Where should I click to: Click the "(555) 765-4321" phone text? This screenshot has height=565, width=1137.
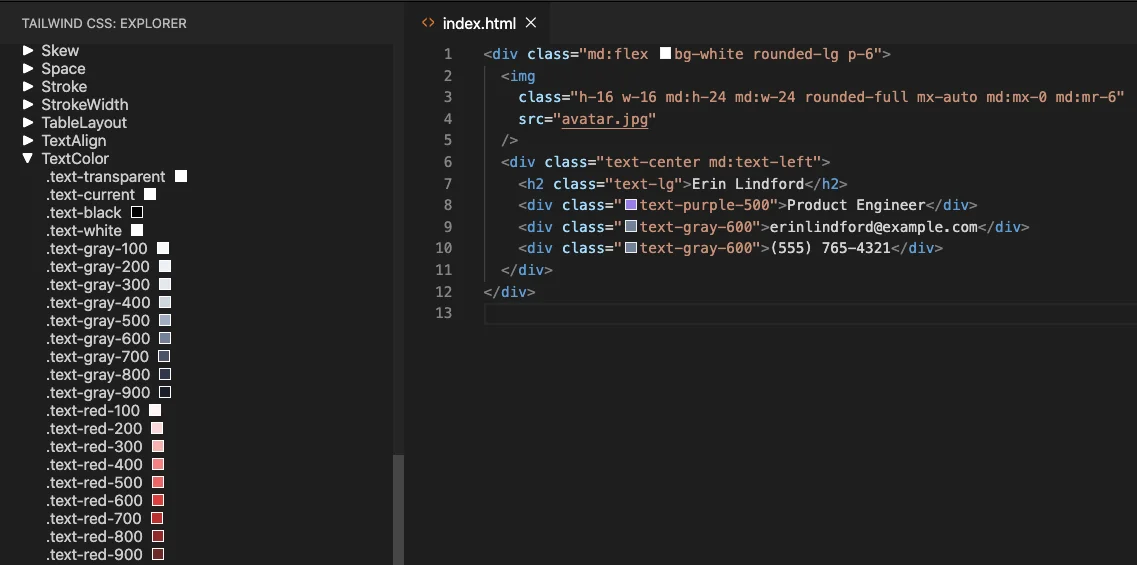point(830,248)
